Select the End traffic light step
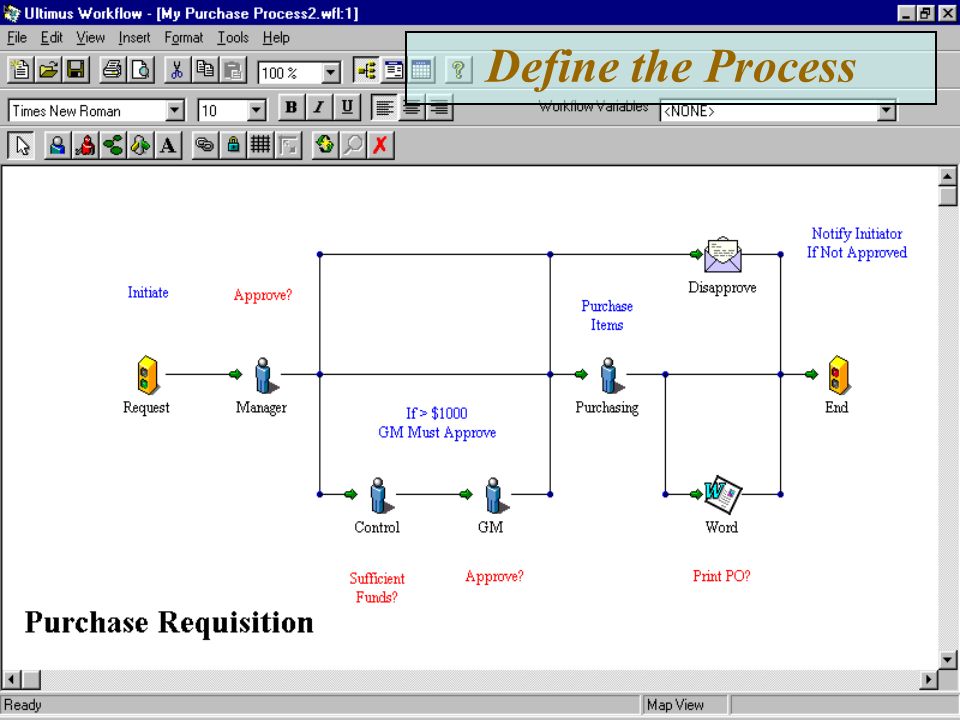This screenshot has width=960, height=720. coord(839,374)
